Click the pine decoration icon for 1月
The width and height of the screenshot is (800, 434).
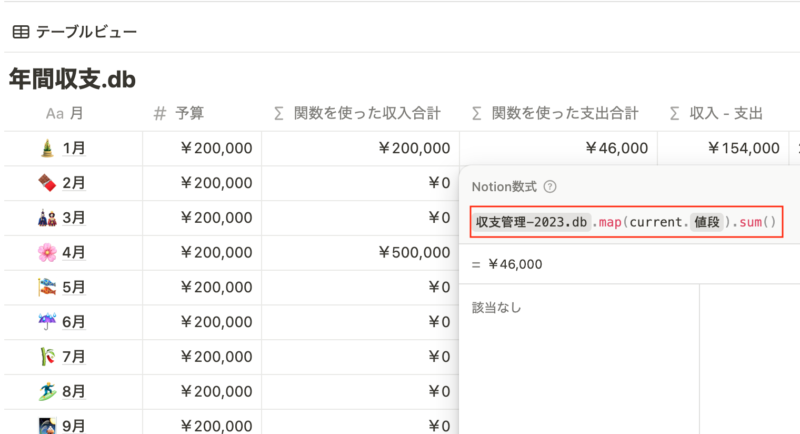(x=47, y=148)
